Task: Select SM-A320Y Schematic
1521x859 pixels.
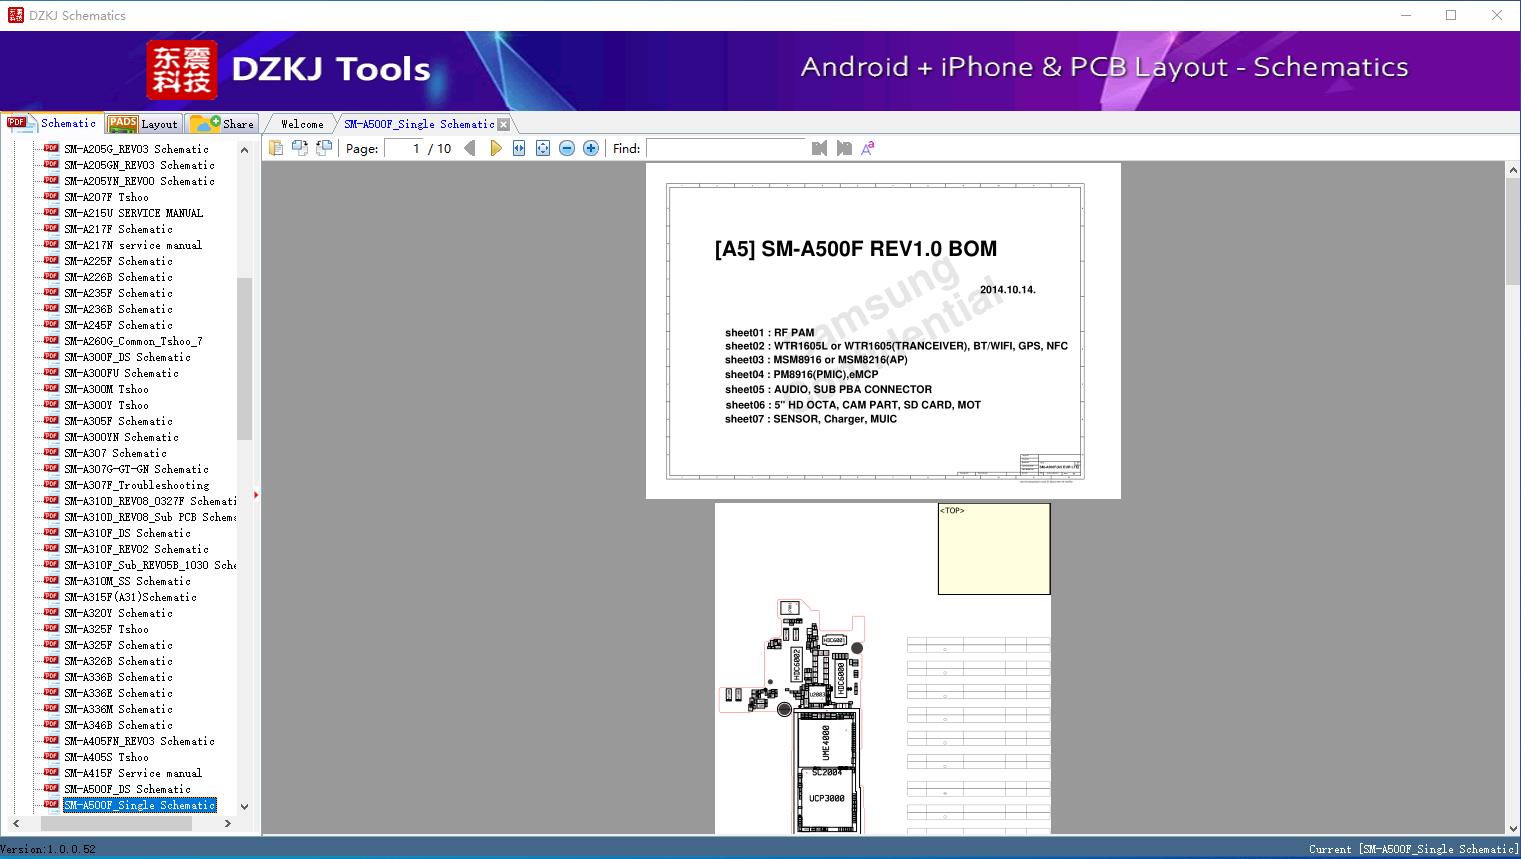Action: click(118, 613)
